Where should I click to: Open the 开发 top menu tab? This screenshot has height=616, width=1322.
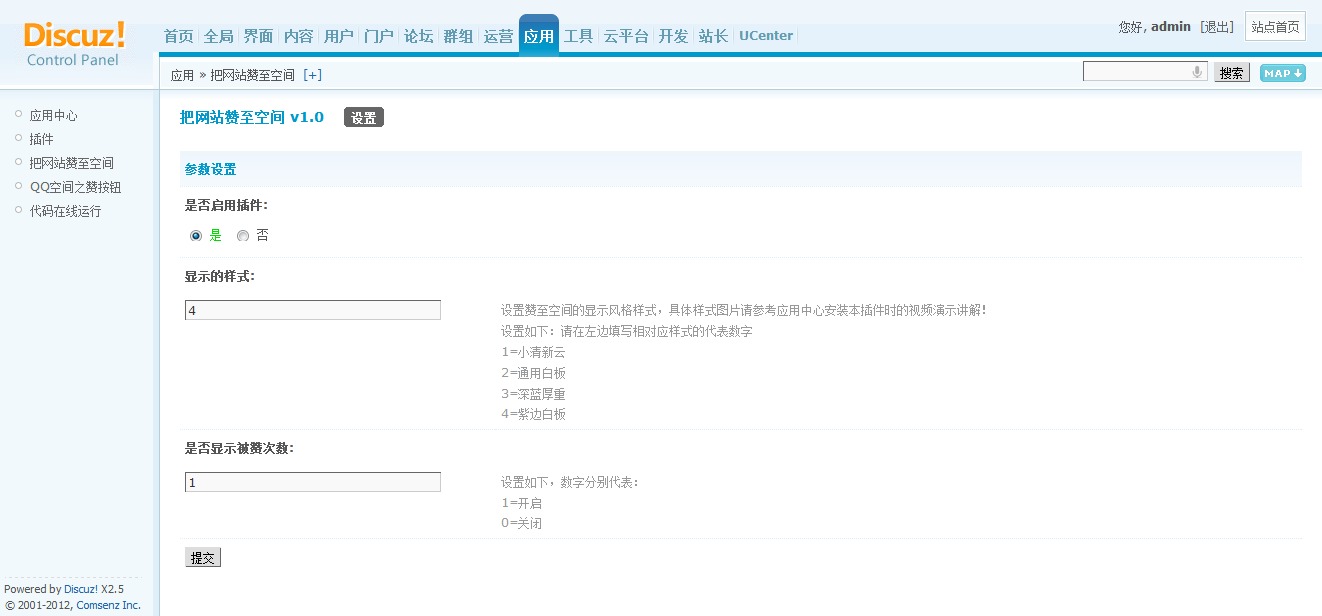[673, 36]
